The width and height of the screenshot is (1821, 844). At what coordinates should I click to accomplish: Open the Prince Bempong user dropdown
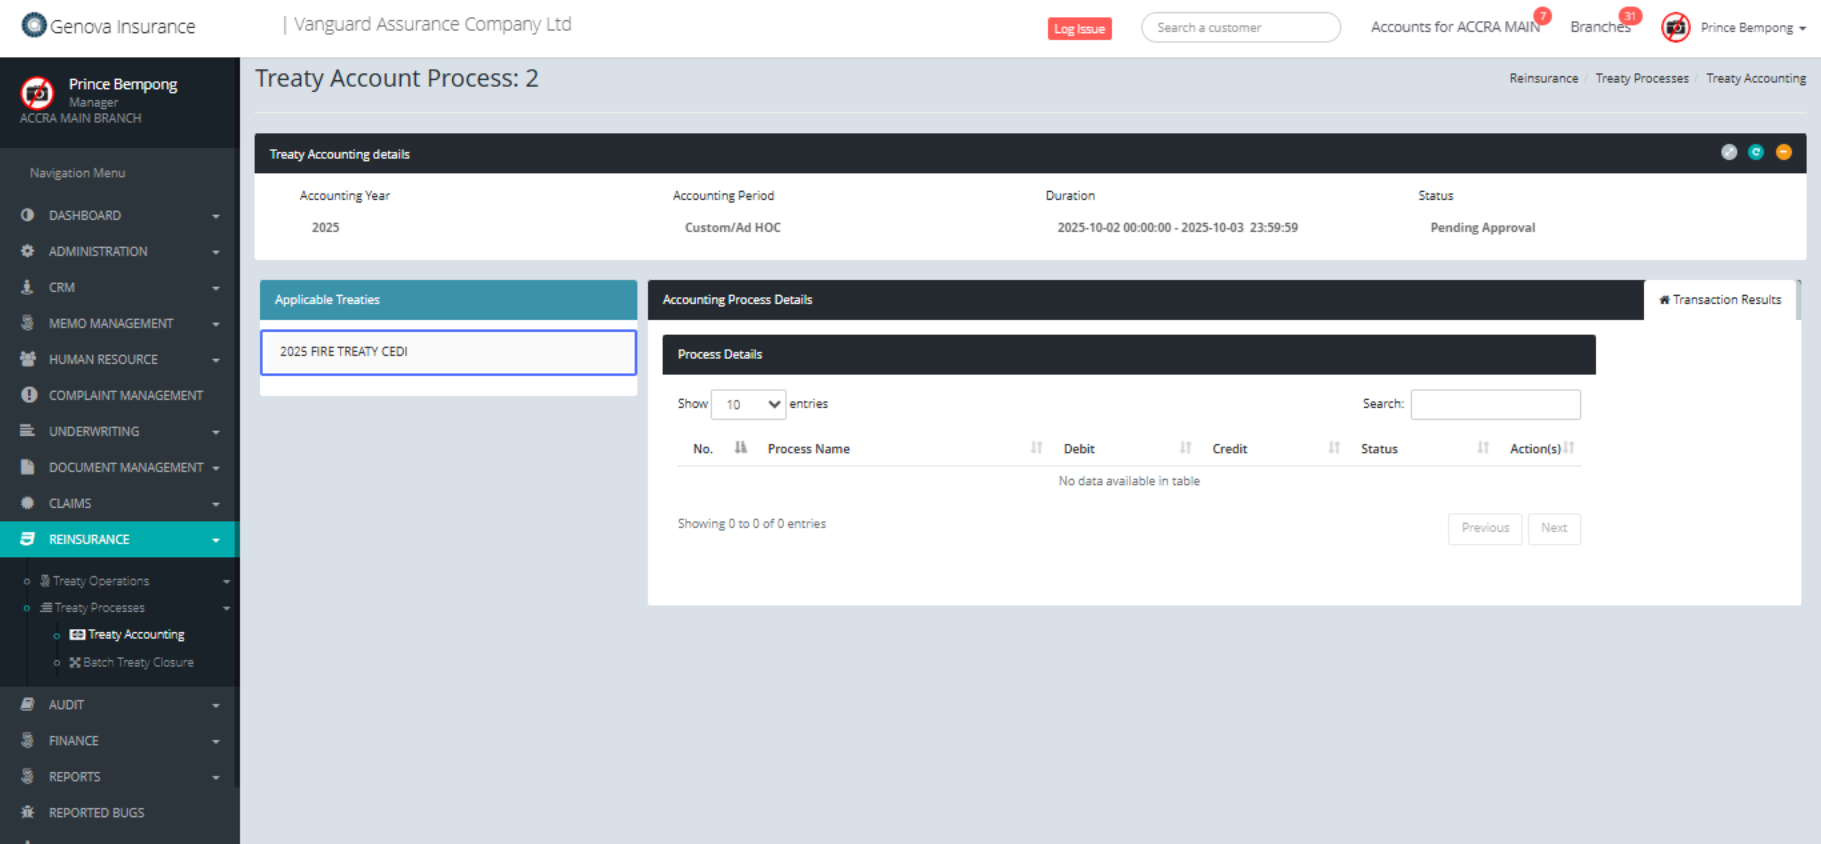pos(1753,28)
